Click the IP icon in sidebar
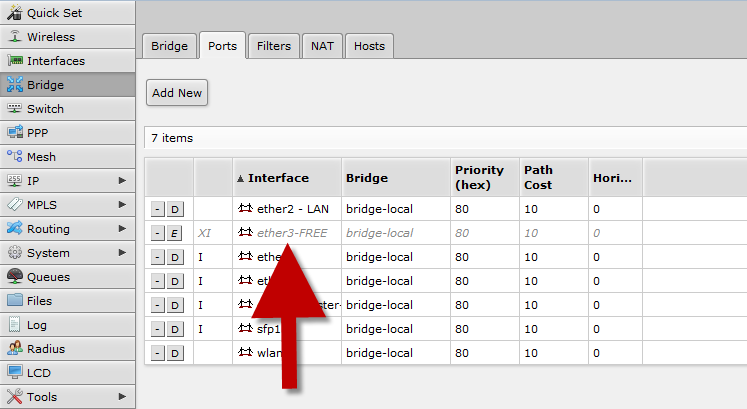Image resolution: width=747 pixels, height=409 pixels. [15, 180]
